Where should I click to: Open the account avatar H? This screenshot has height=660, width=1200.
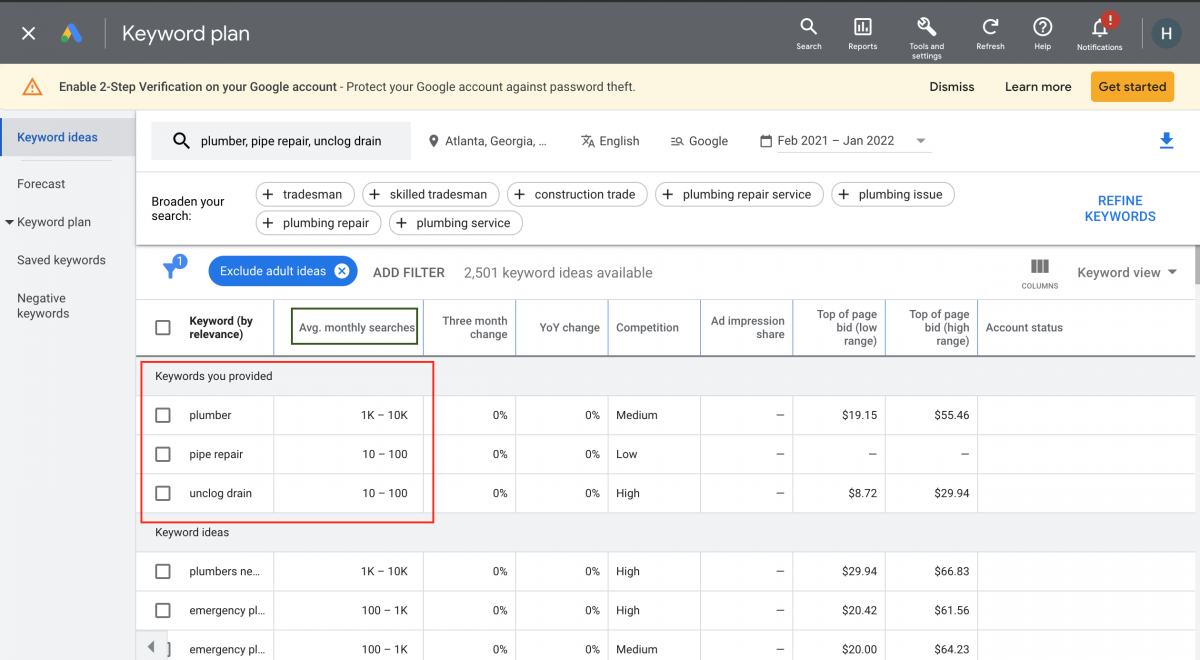(x=1166, y=33)
